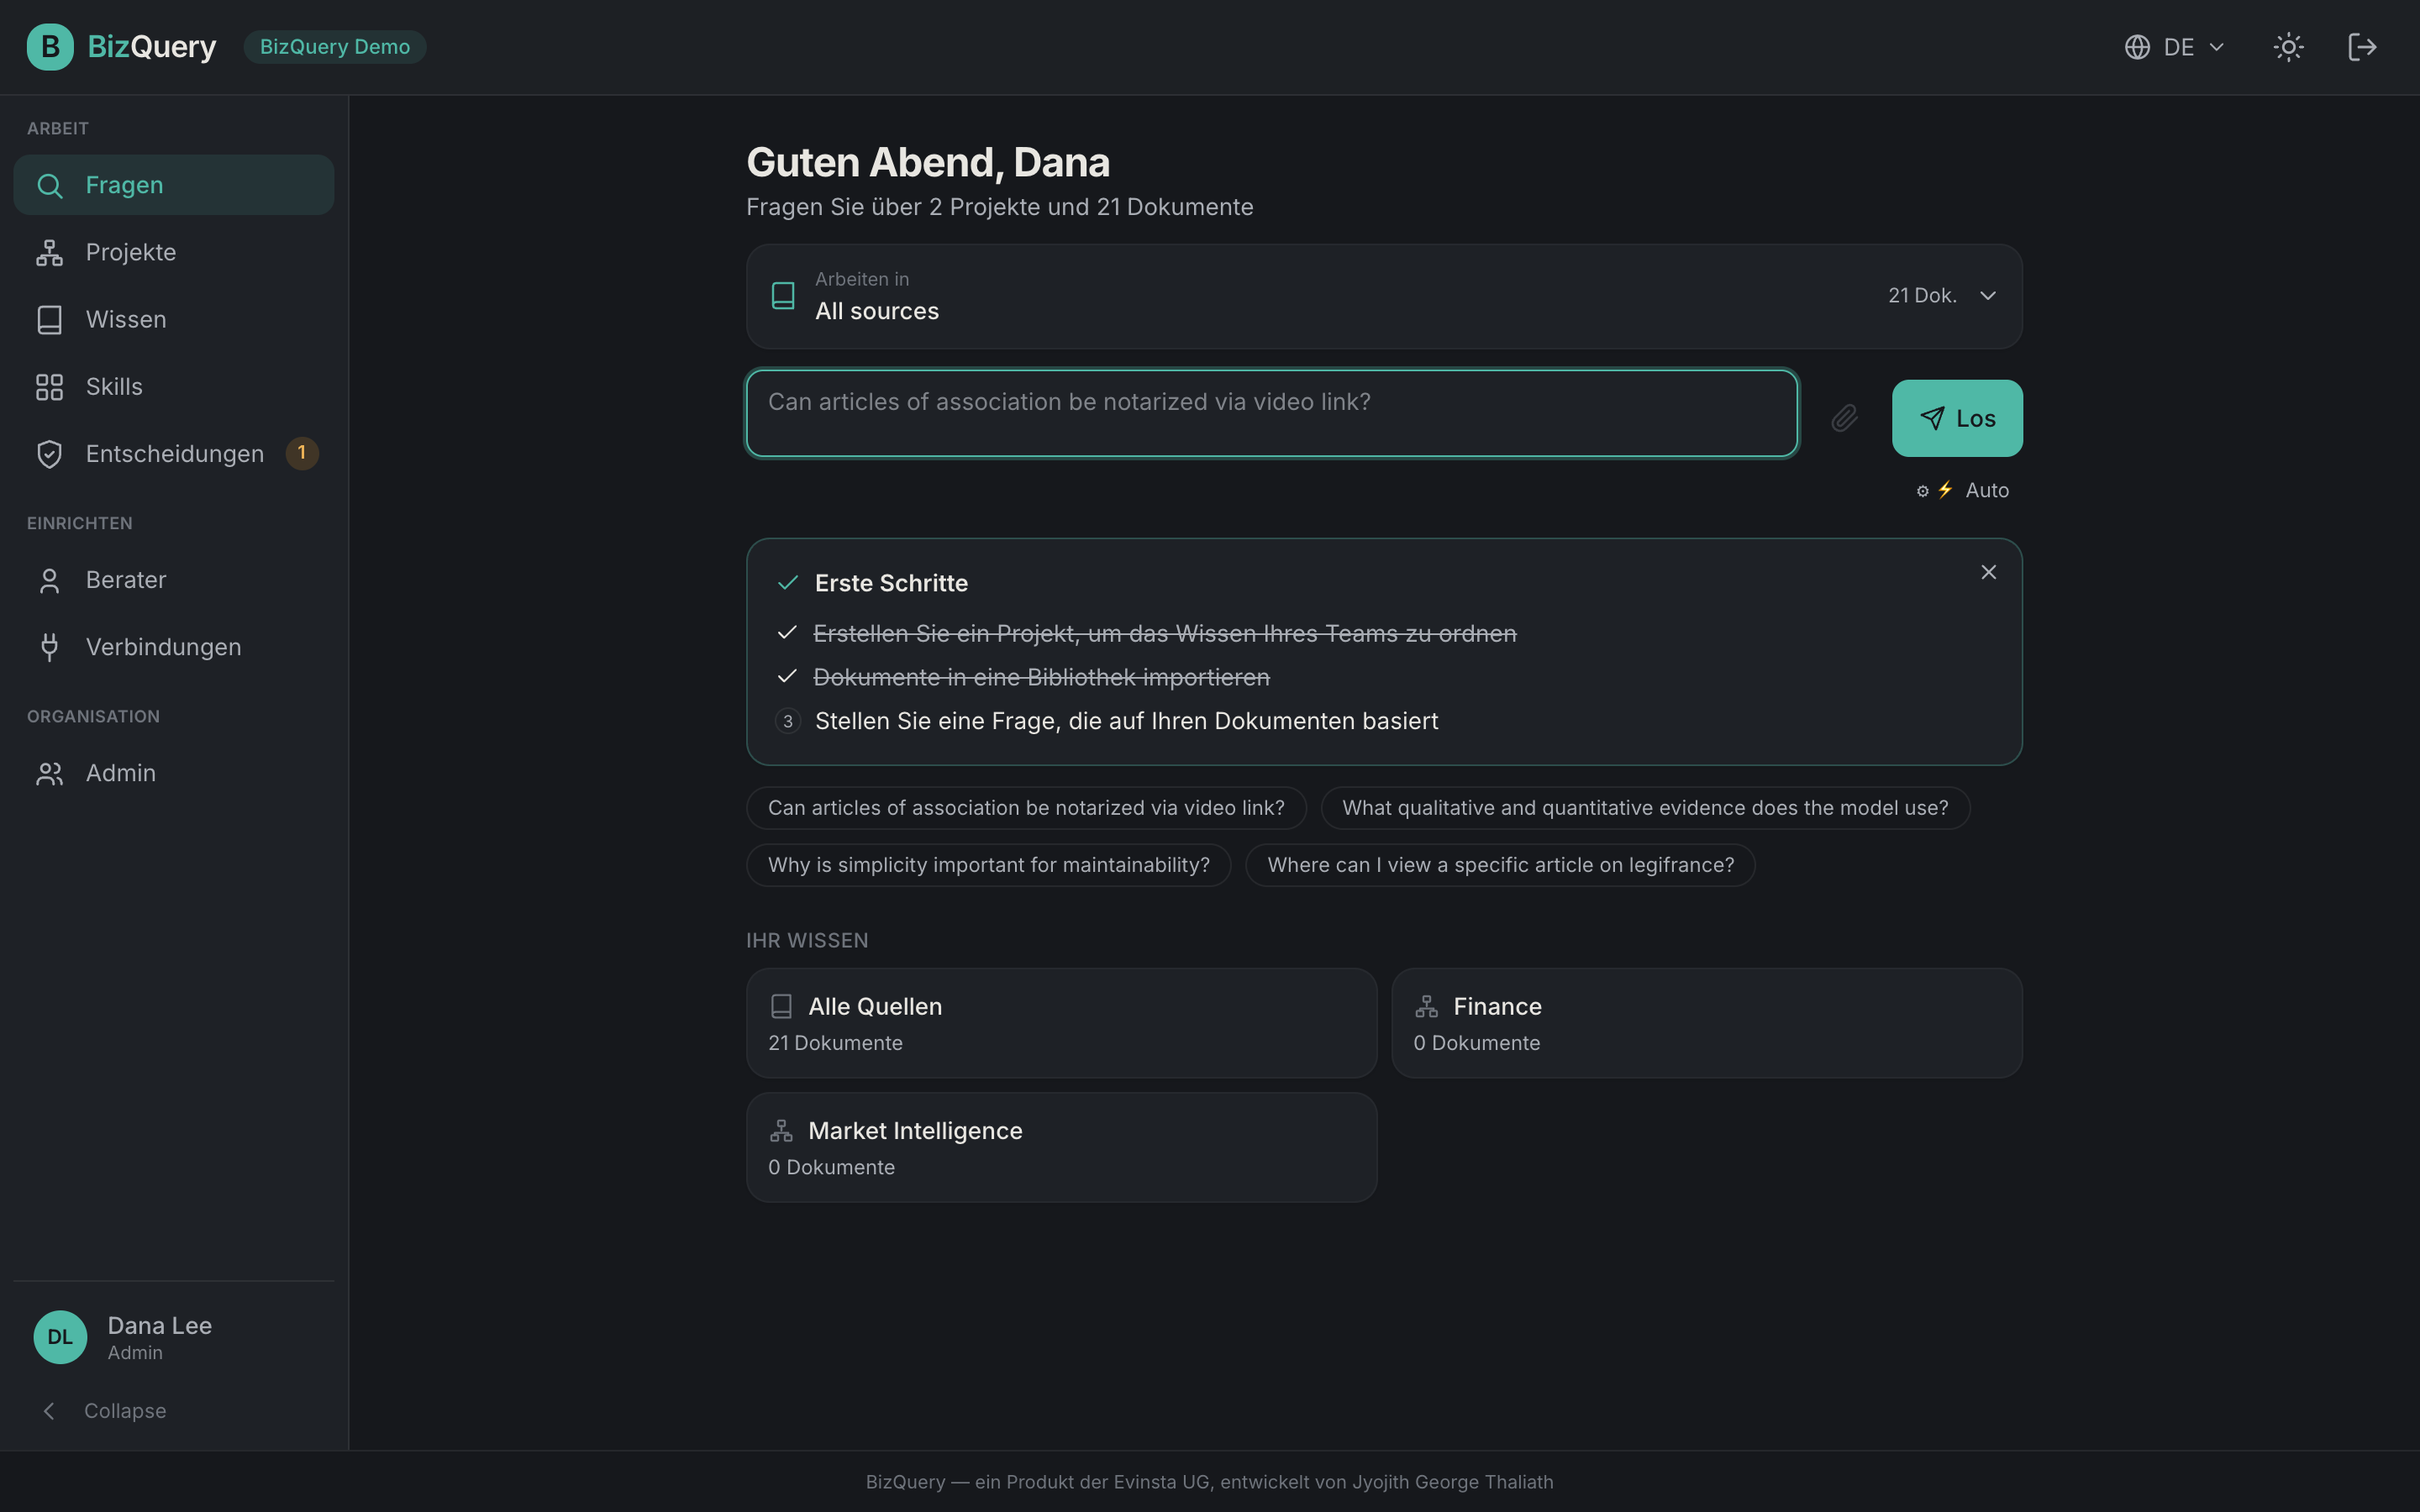The width and height of the screenshot is (2420, 1512).
Task: Click the Entscheidungen shield icon
Action: point(49,454)
